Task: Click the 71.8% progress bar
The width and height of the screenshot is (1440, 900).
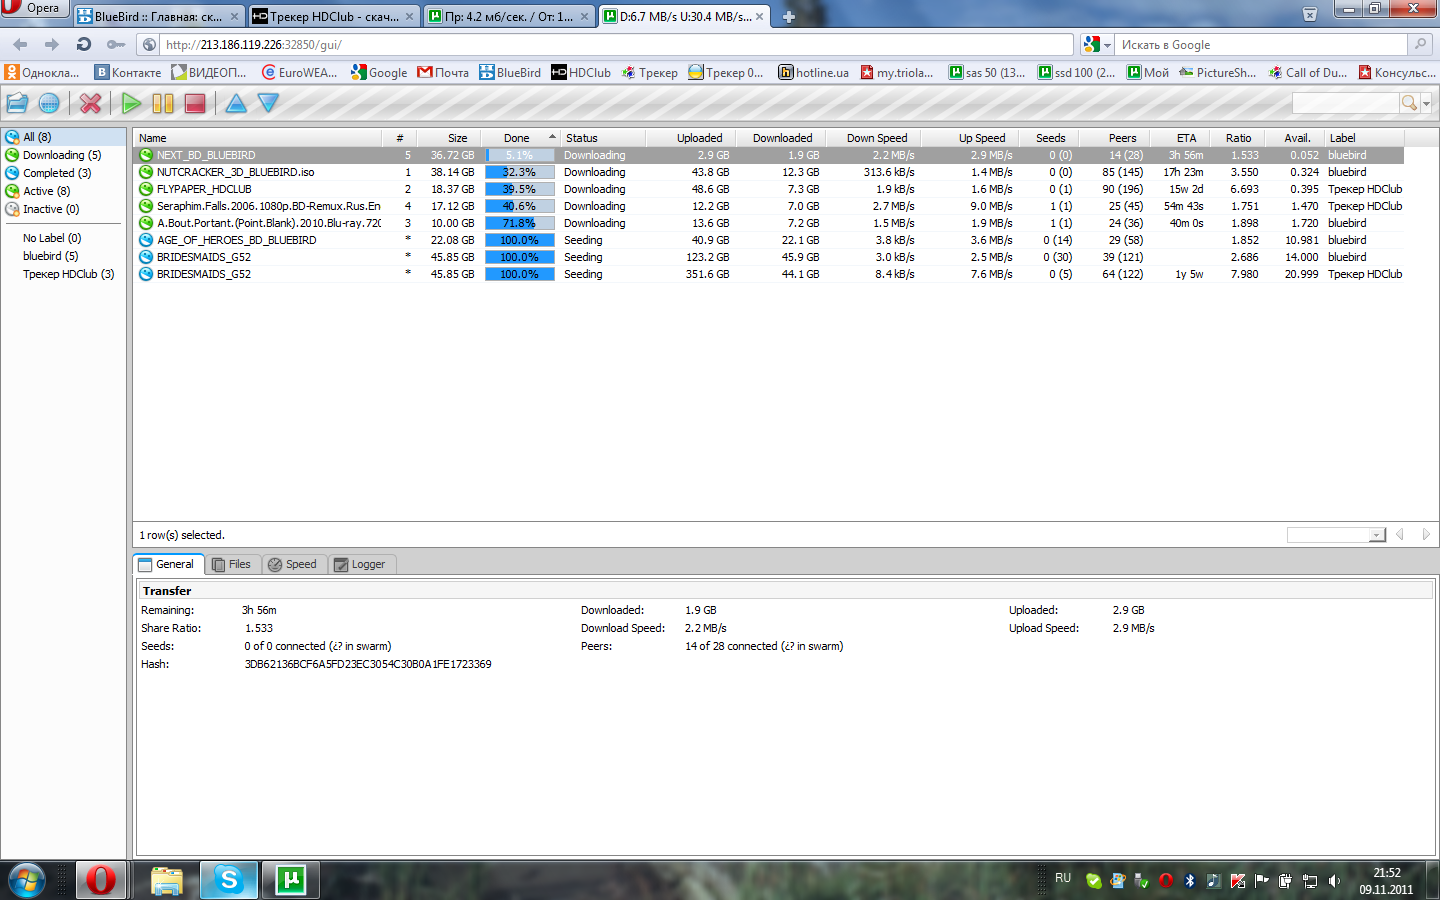Action: pyautogui.click(x=520, y=223)
